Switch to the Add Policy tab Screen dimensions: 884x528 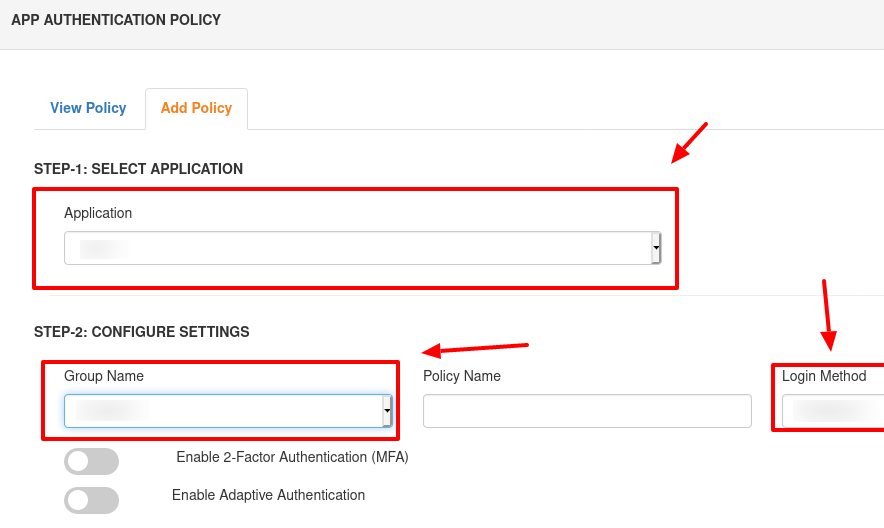point(196,108)
